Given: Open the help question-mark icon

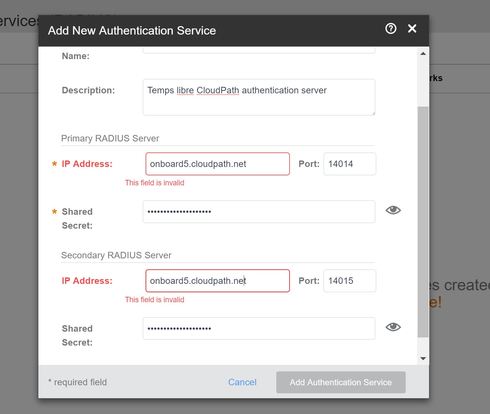Looking at the screenshot, I should pos(391,29).
